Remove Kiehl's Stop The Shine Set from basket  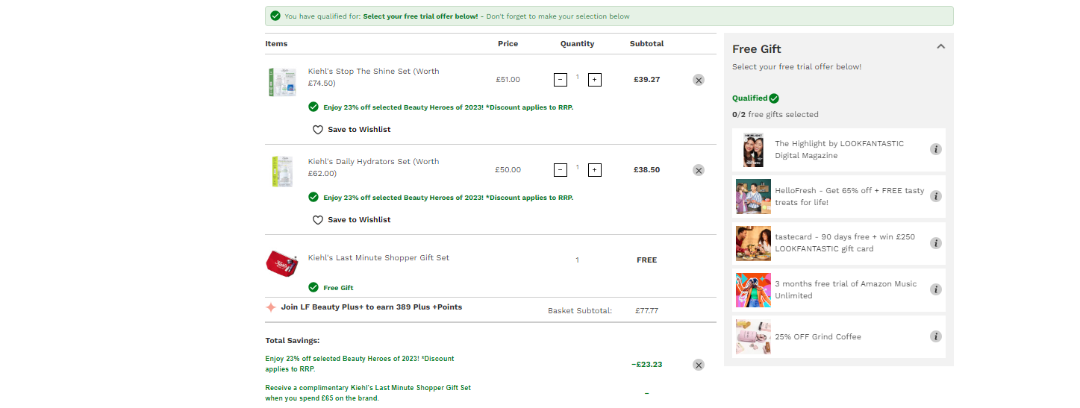coord(698,80)
